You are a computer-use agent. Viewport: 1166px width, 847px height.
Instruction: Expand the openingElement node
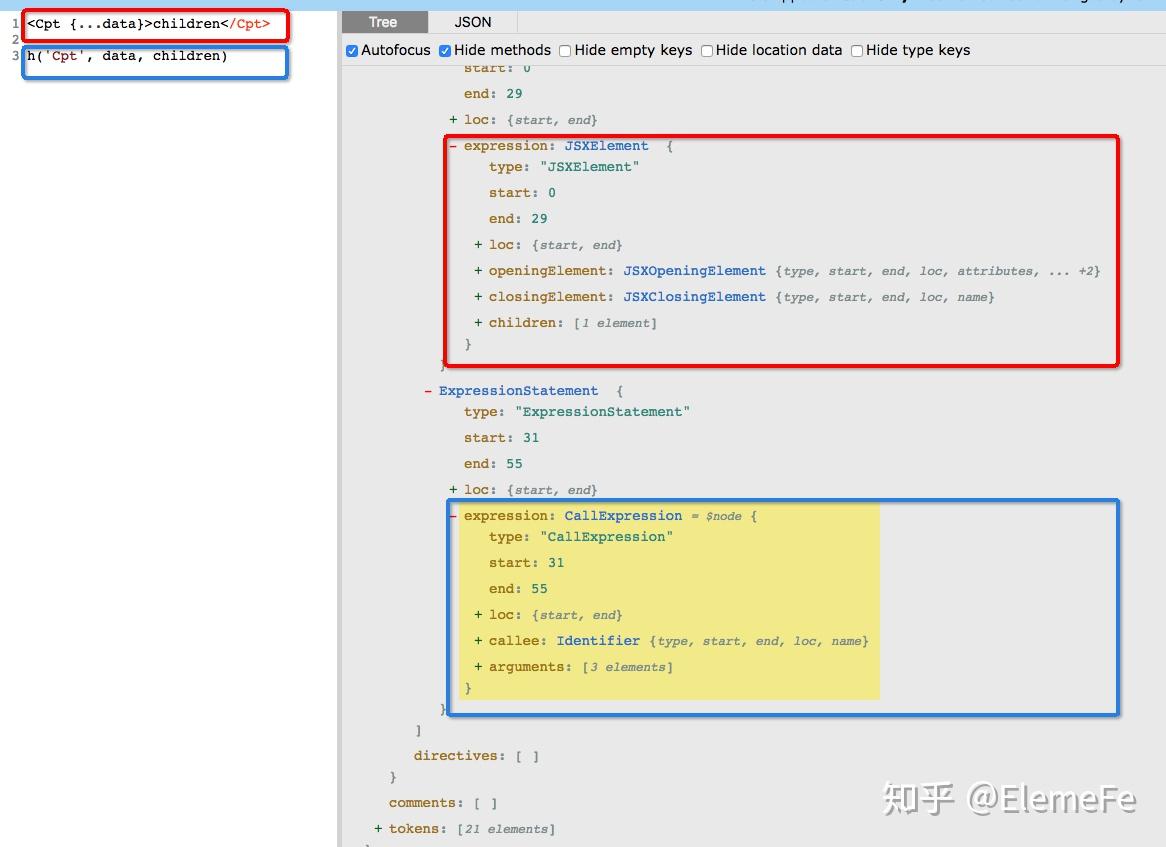pos(478,271)
